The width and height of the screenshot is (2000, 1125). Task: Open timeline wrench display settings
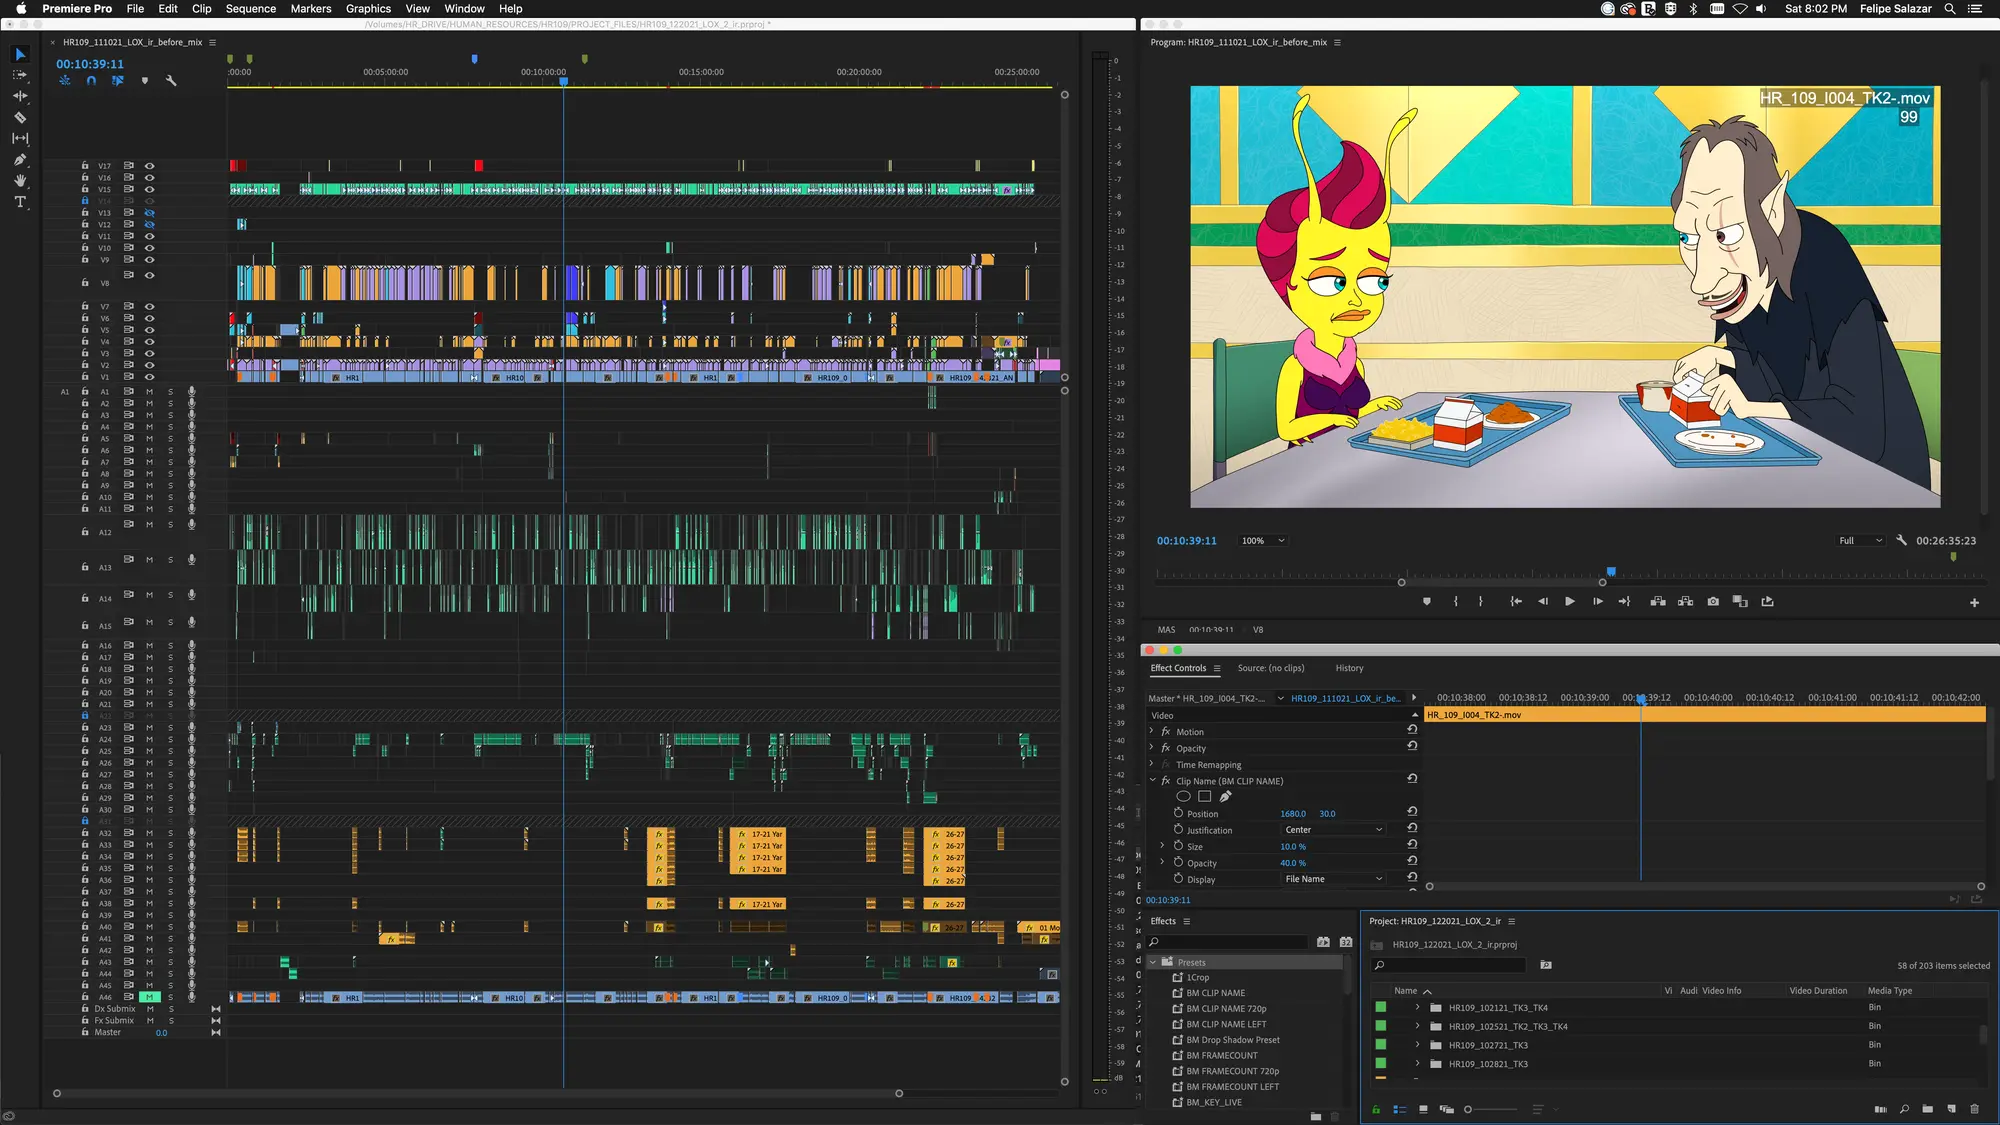click(171, 81)
